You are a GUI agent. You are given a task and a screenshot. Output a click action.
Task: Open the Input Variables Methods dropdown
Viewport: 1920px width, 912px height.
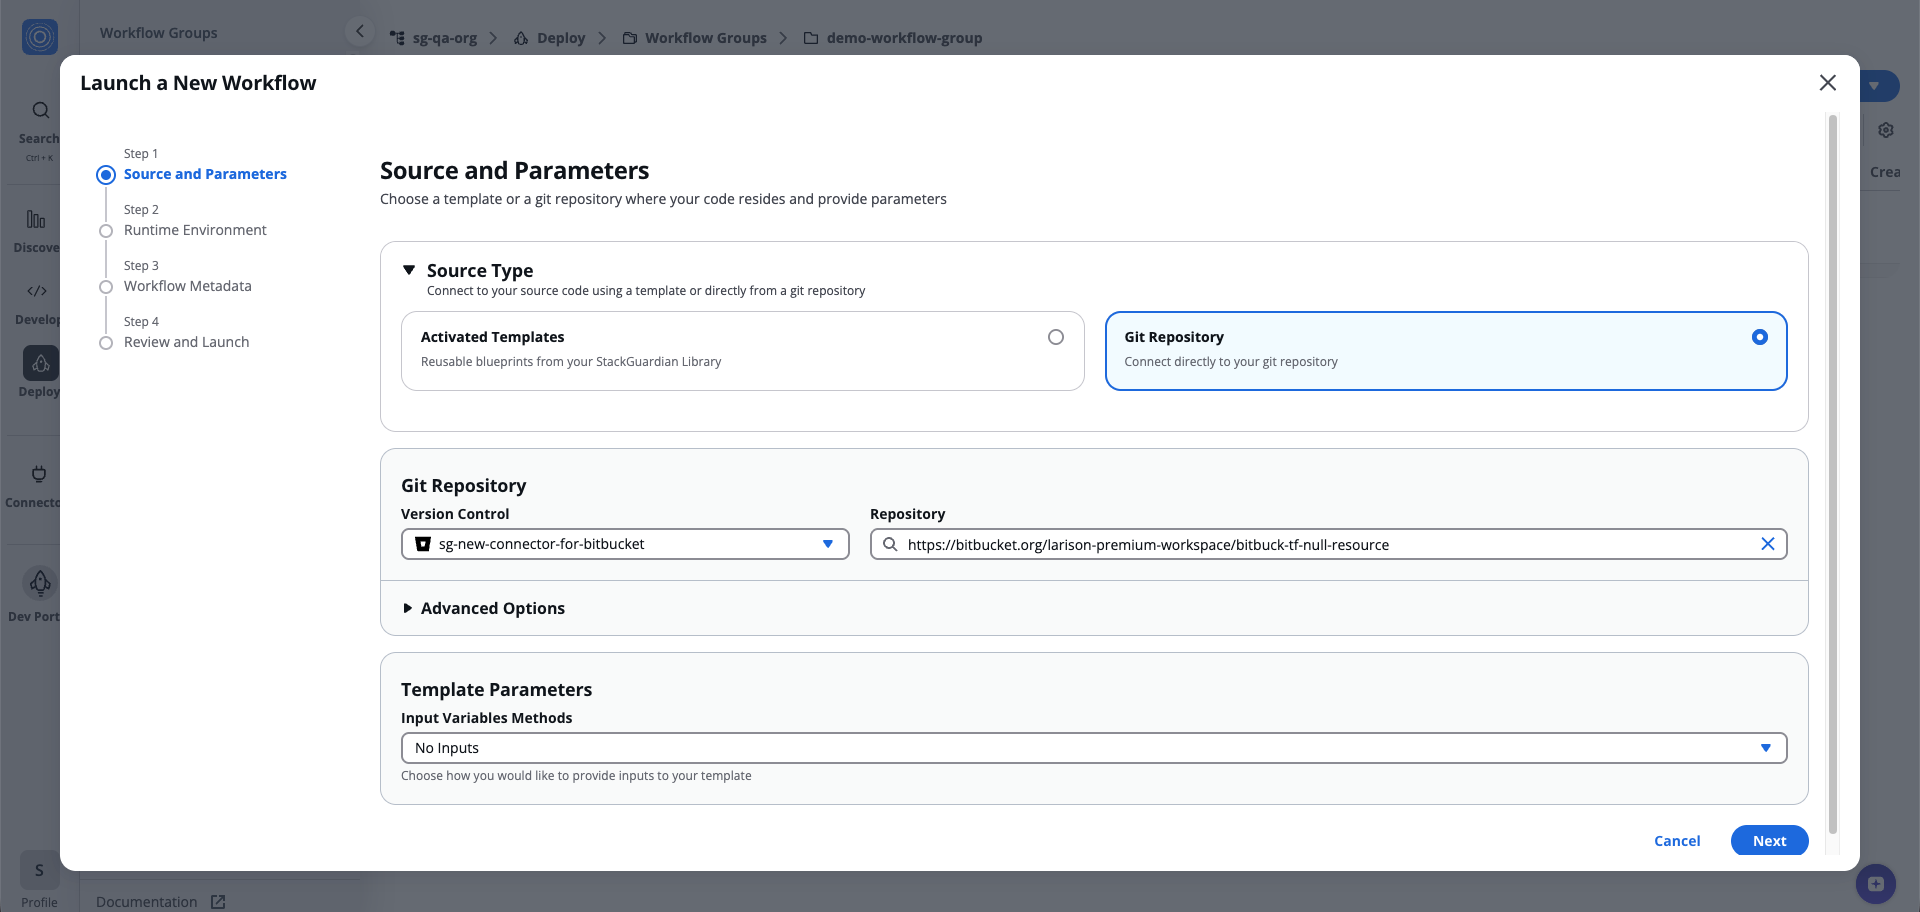(x=1767, y=747)
